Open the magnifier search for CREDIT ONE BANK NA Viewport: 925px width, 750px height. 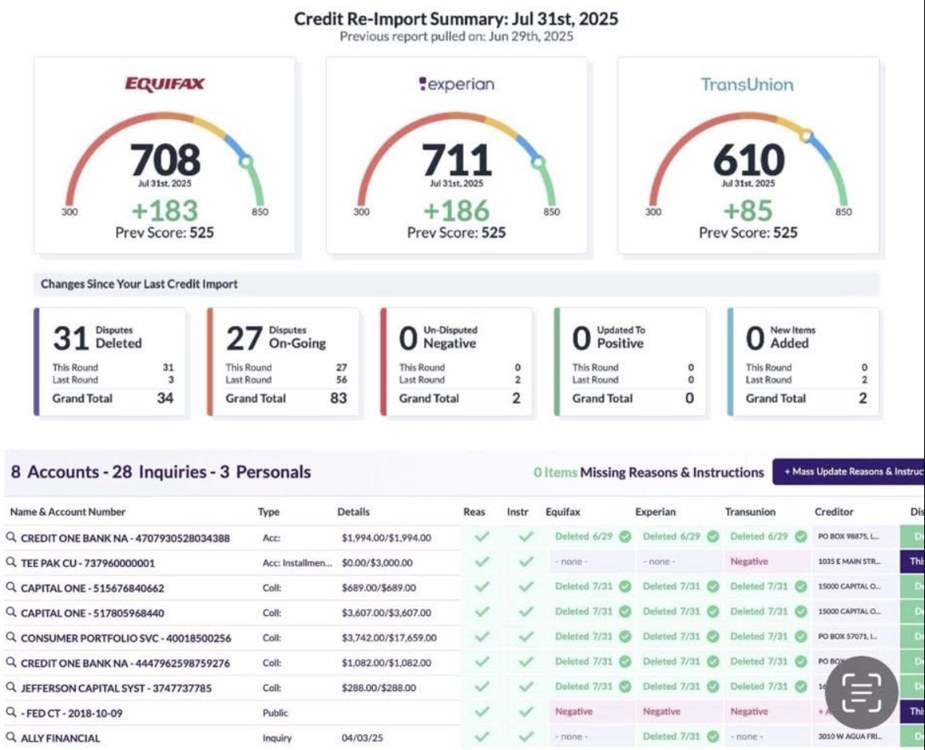[12, 536]
